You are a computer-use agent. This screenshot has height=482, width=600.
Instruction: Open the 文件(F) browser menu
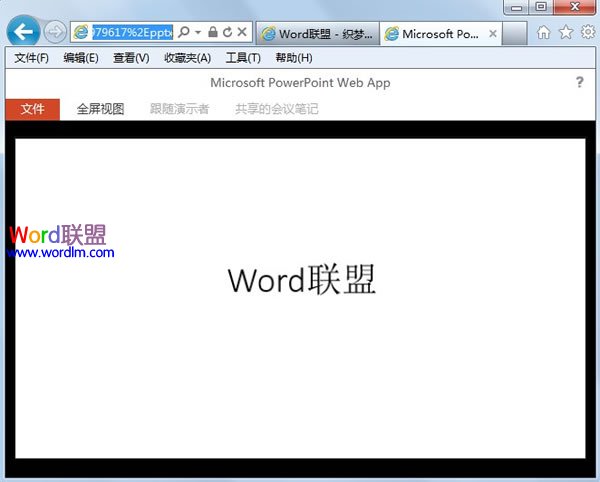tap(32, 58)
